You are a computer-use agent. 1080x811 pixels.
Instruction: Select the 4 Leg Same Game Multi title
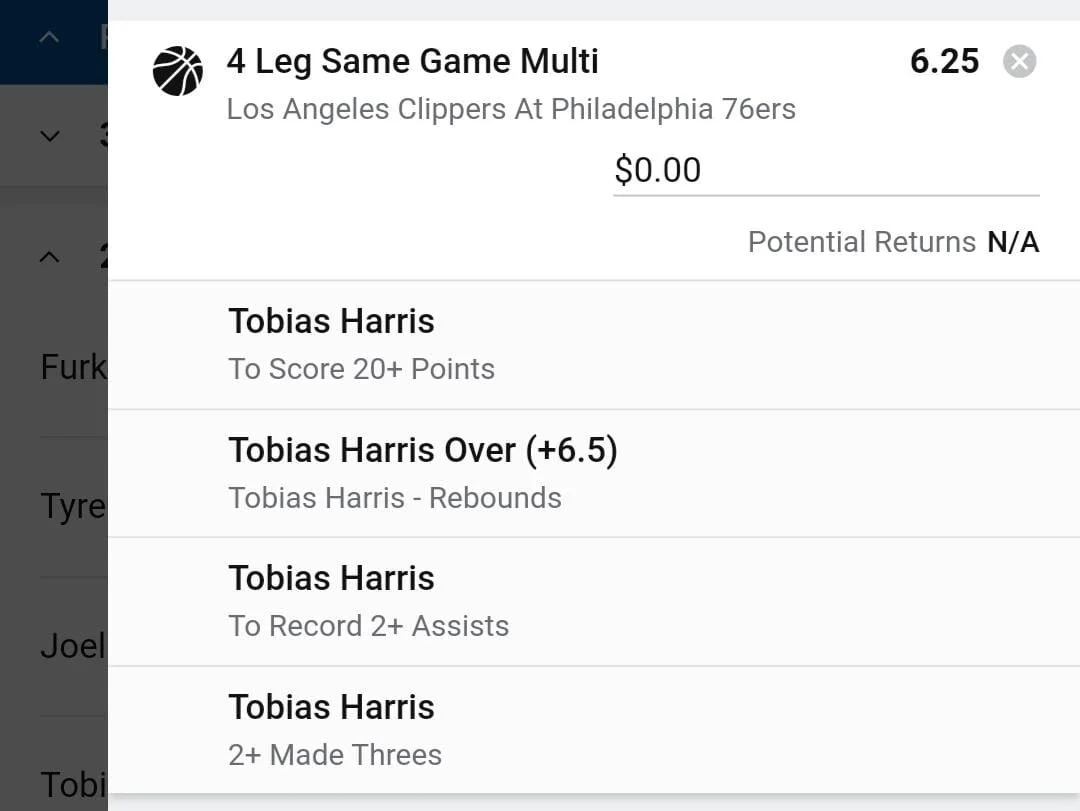click(x=412, y=62)
